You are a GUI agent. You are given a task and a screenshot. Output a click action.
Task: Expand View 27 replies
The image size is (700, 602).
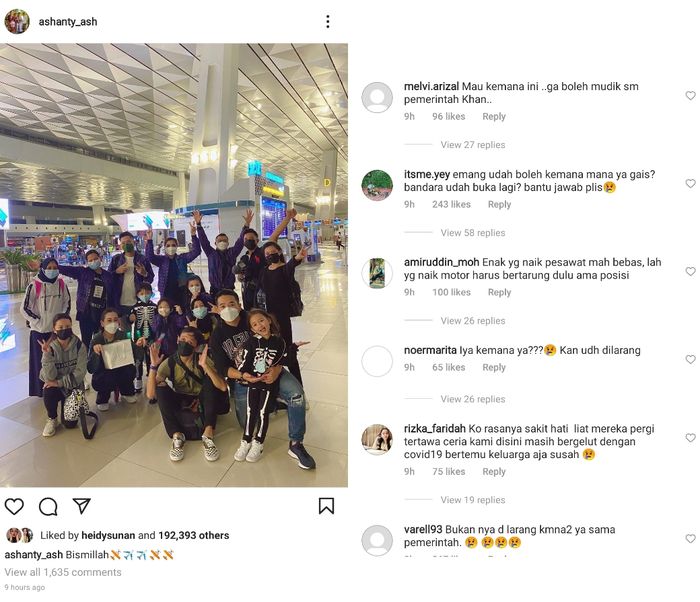tap(473, 145)
